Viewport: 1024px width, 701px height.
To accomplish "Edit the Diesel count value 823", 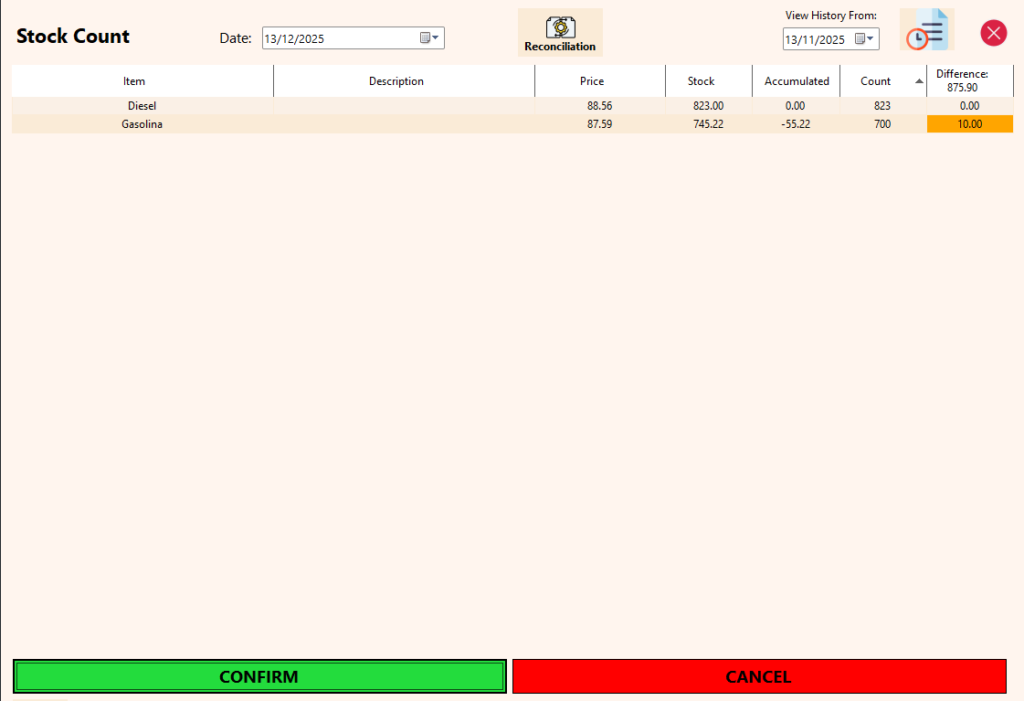I will tap(881, 105).
